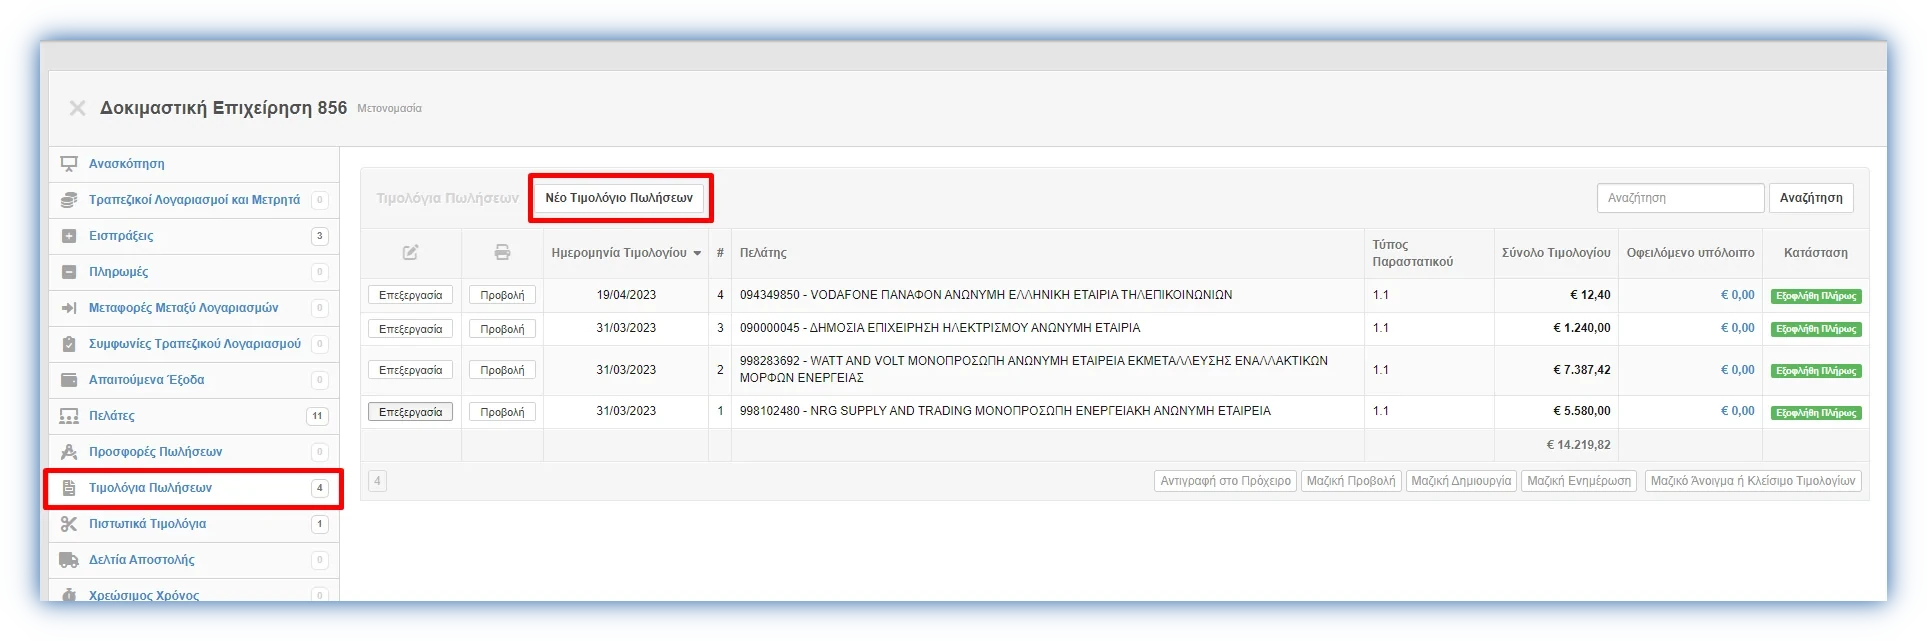Open Προσφορές Πωλήσεων in the sidebar
Viewport: 1927px width, 641px height.
(x=155, y=452)
